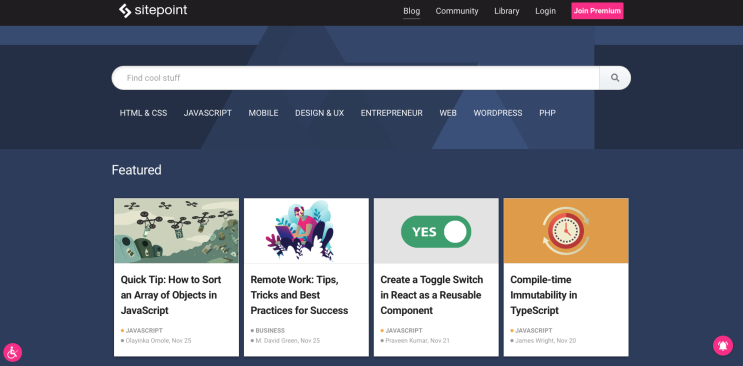Open the accessibility widget icon

click(x=12, y=352)
